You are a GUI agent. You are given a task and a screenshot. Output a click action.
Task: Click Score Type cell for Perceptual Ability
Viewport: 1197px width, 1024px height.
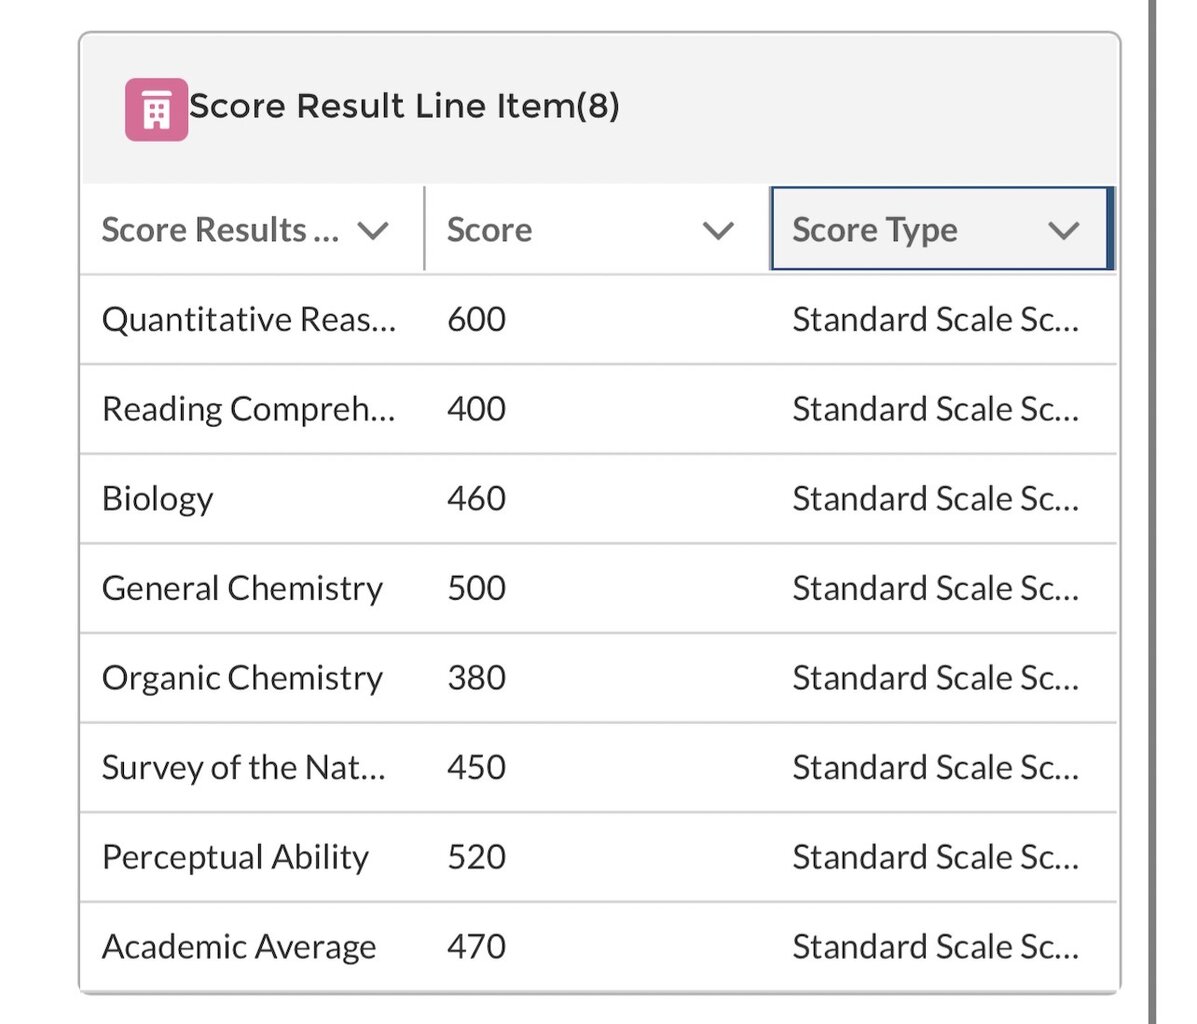click(935, 857)
